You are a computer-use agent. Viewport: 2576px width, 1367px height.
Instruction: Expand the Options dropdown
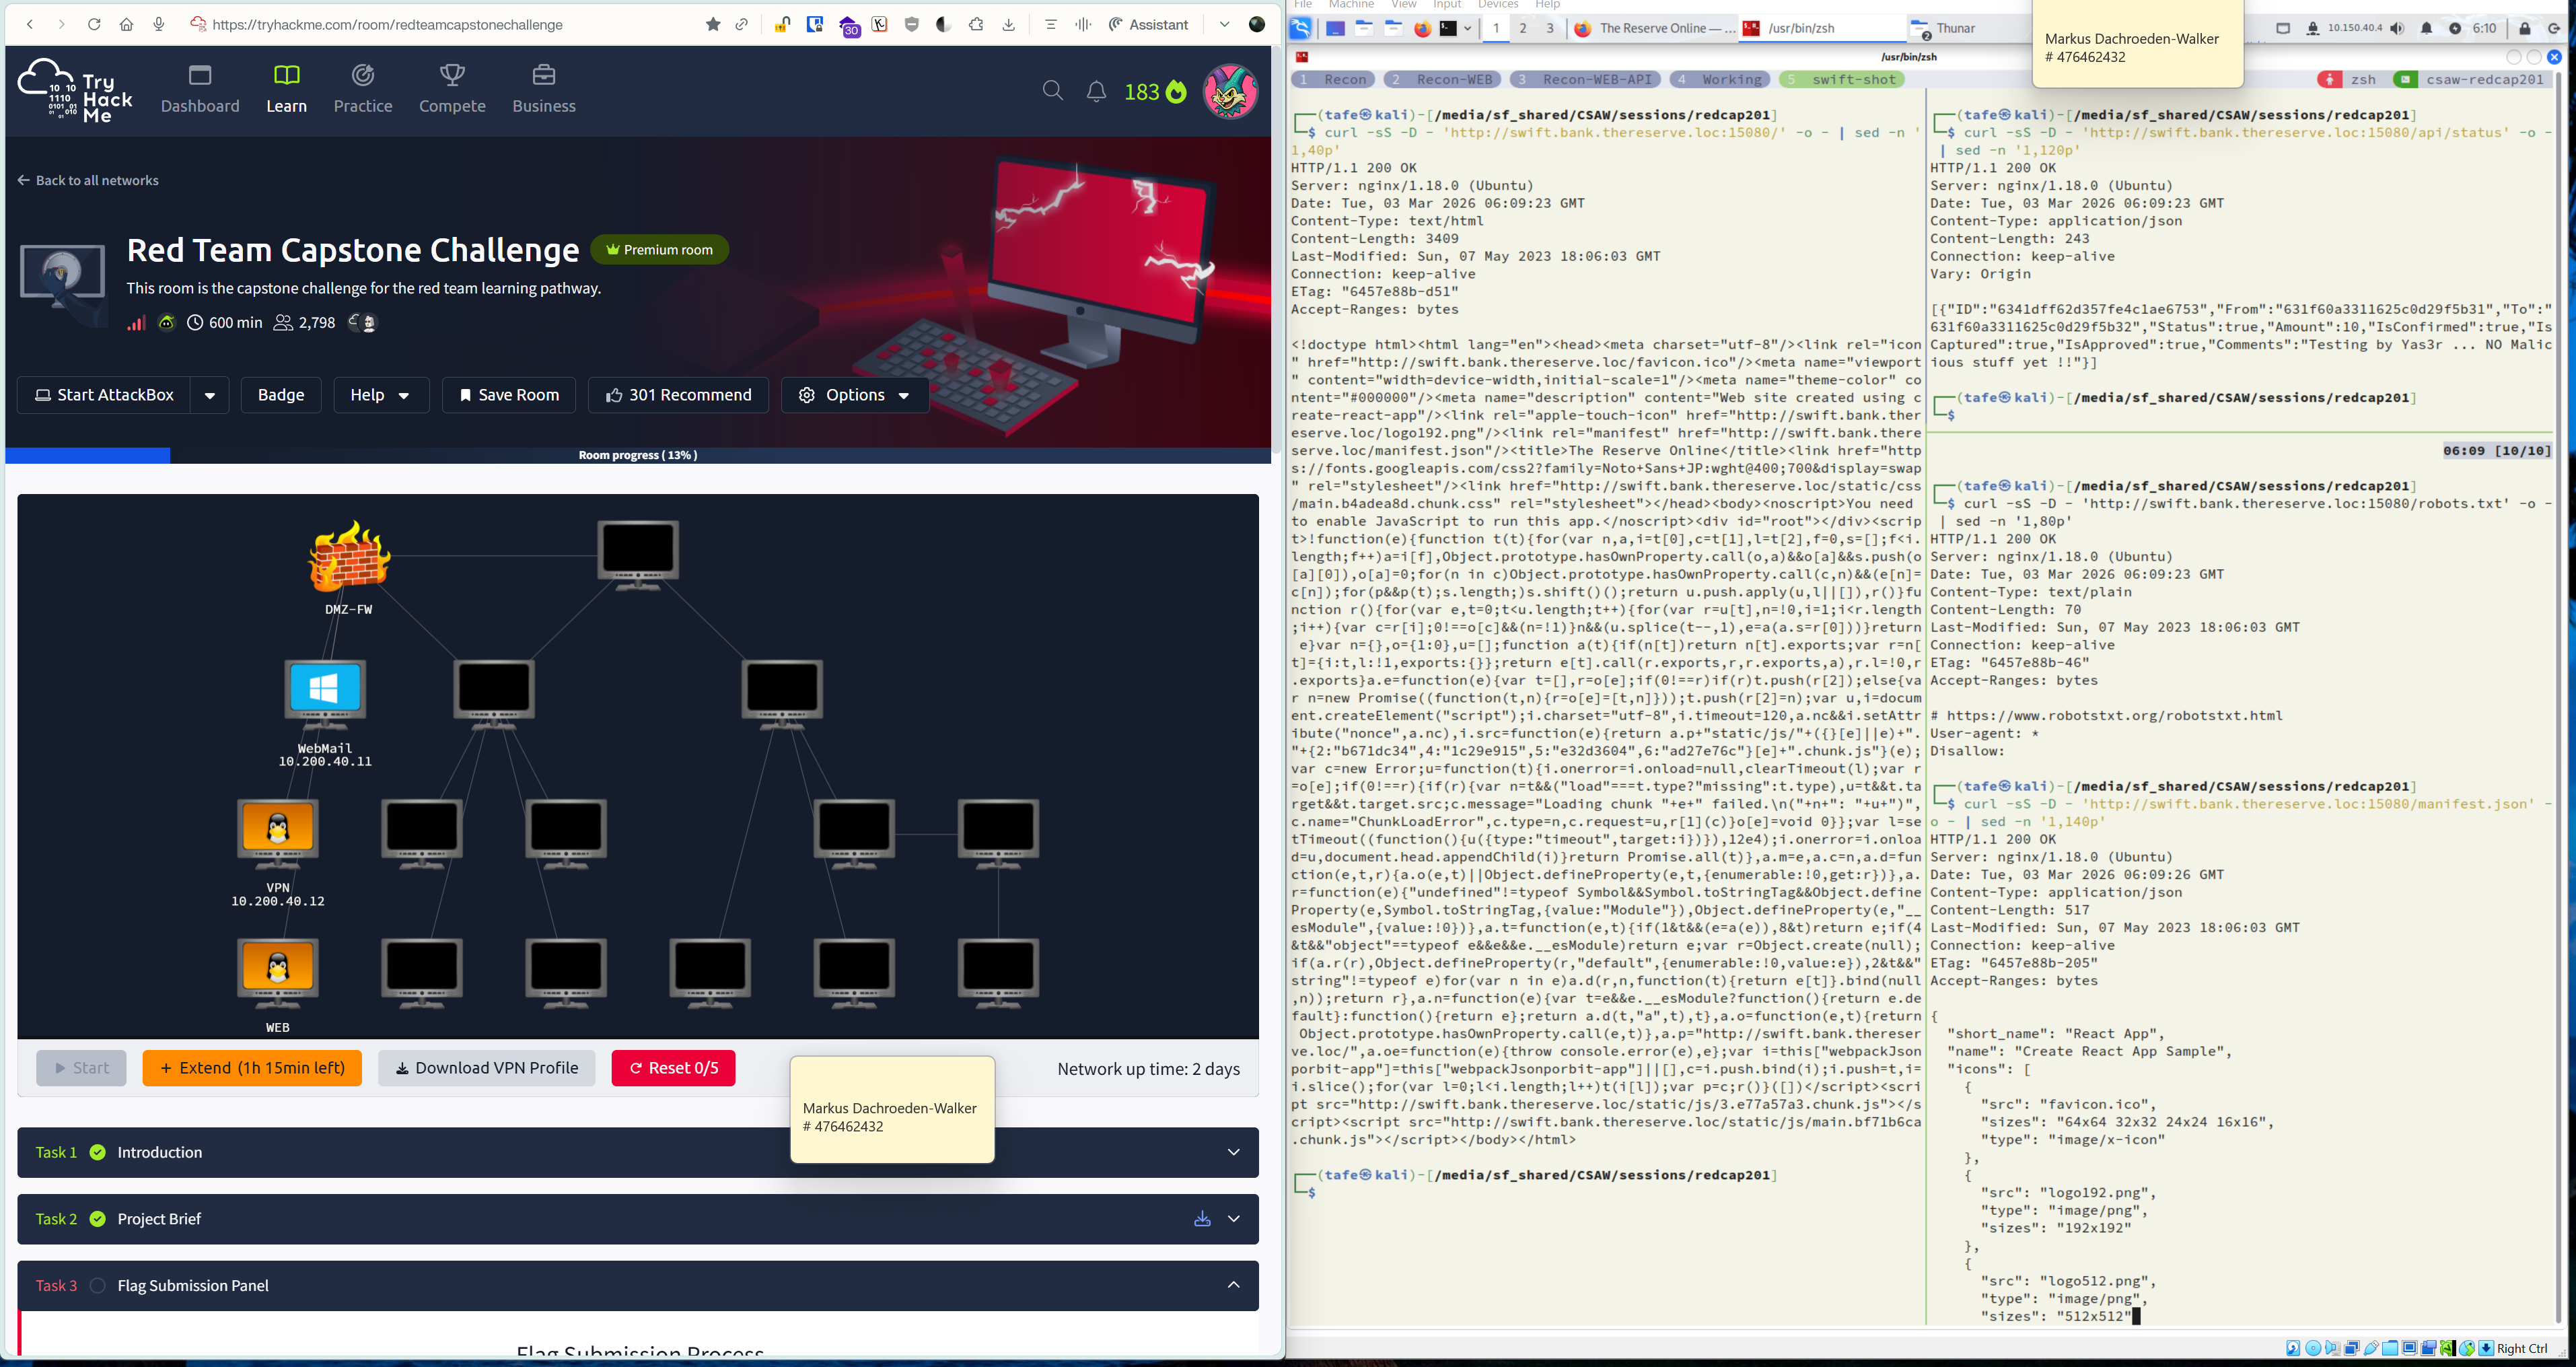pos(855,395)
